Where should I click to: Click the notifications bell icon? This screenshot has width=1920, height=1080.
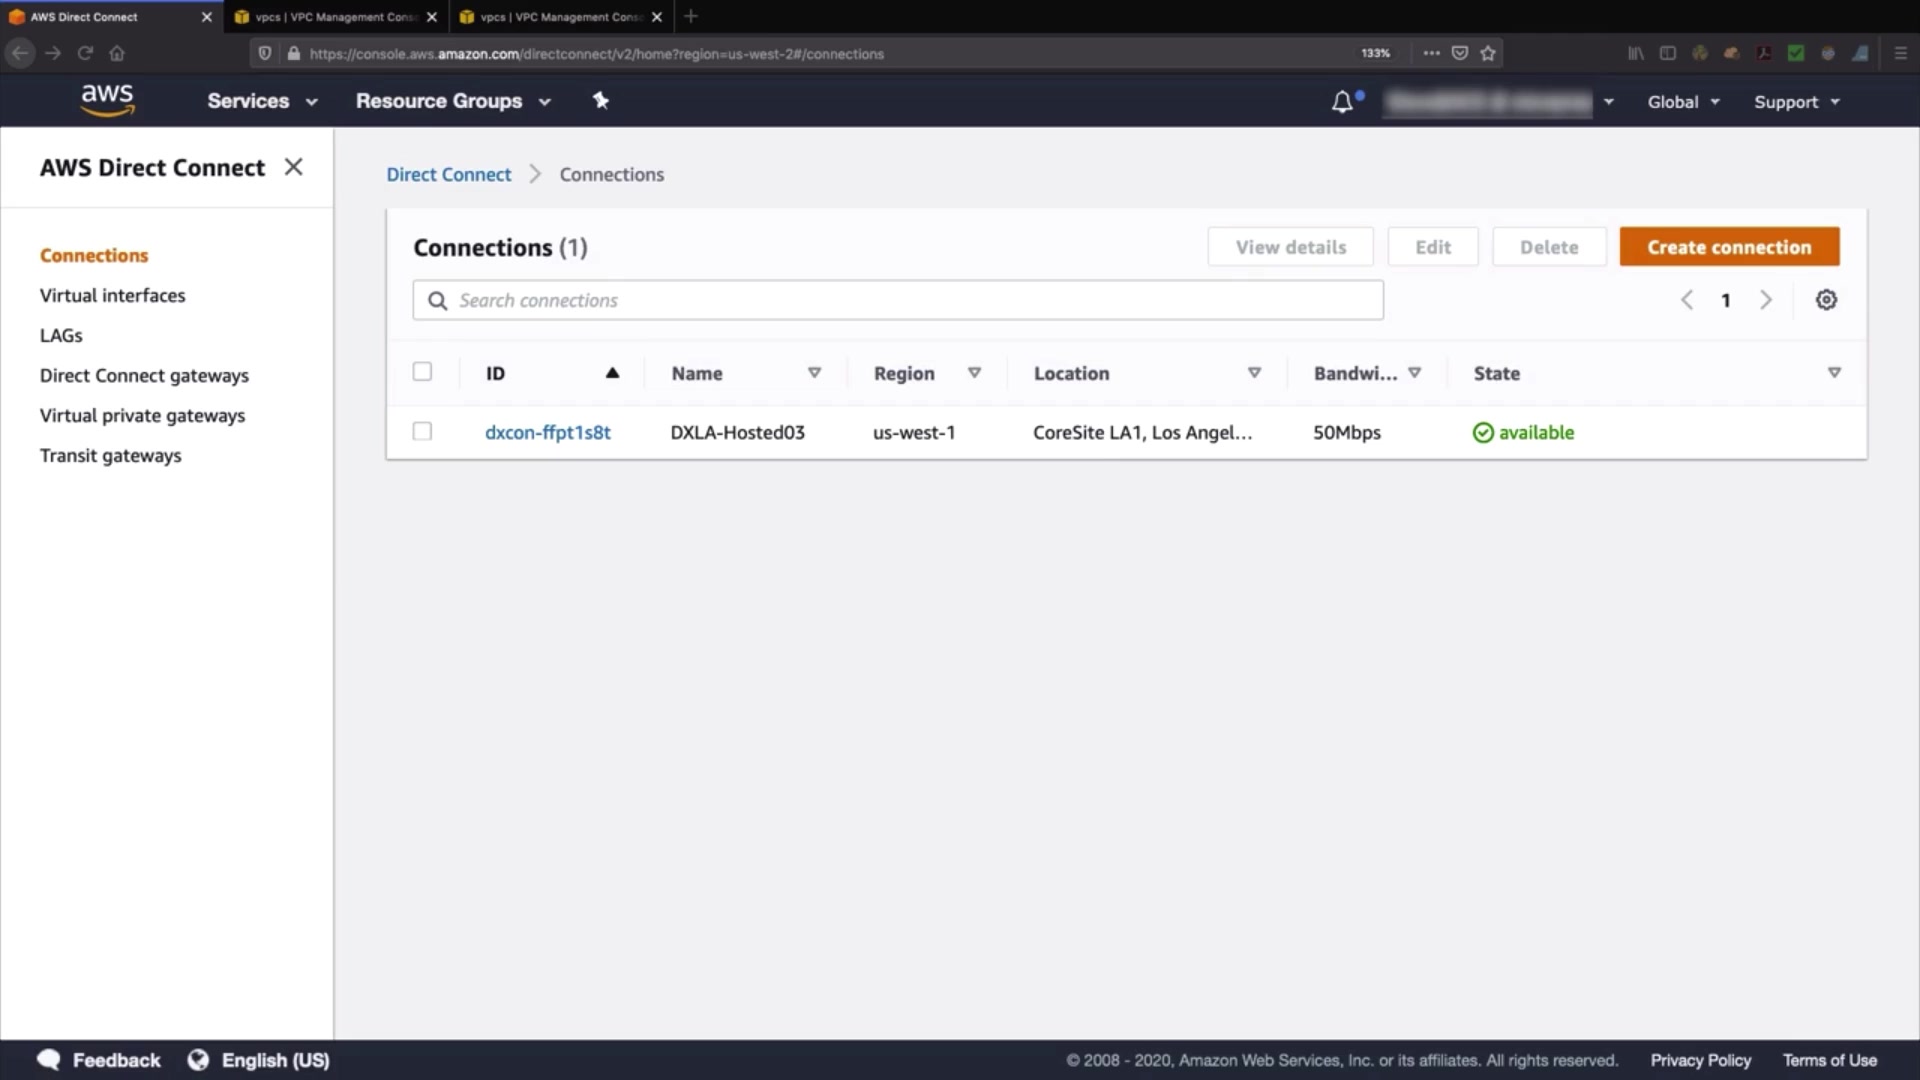coord(1342,102)
